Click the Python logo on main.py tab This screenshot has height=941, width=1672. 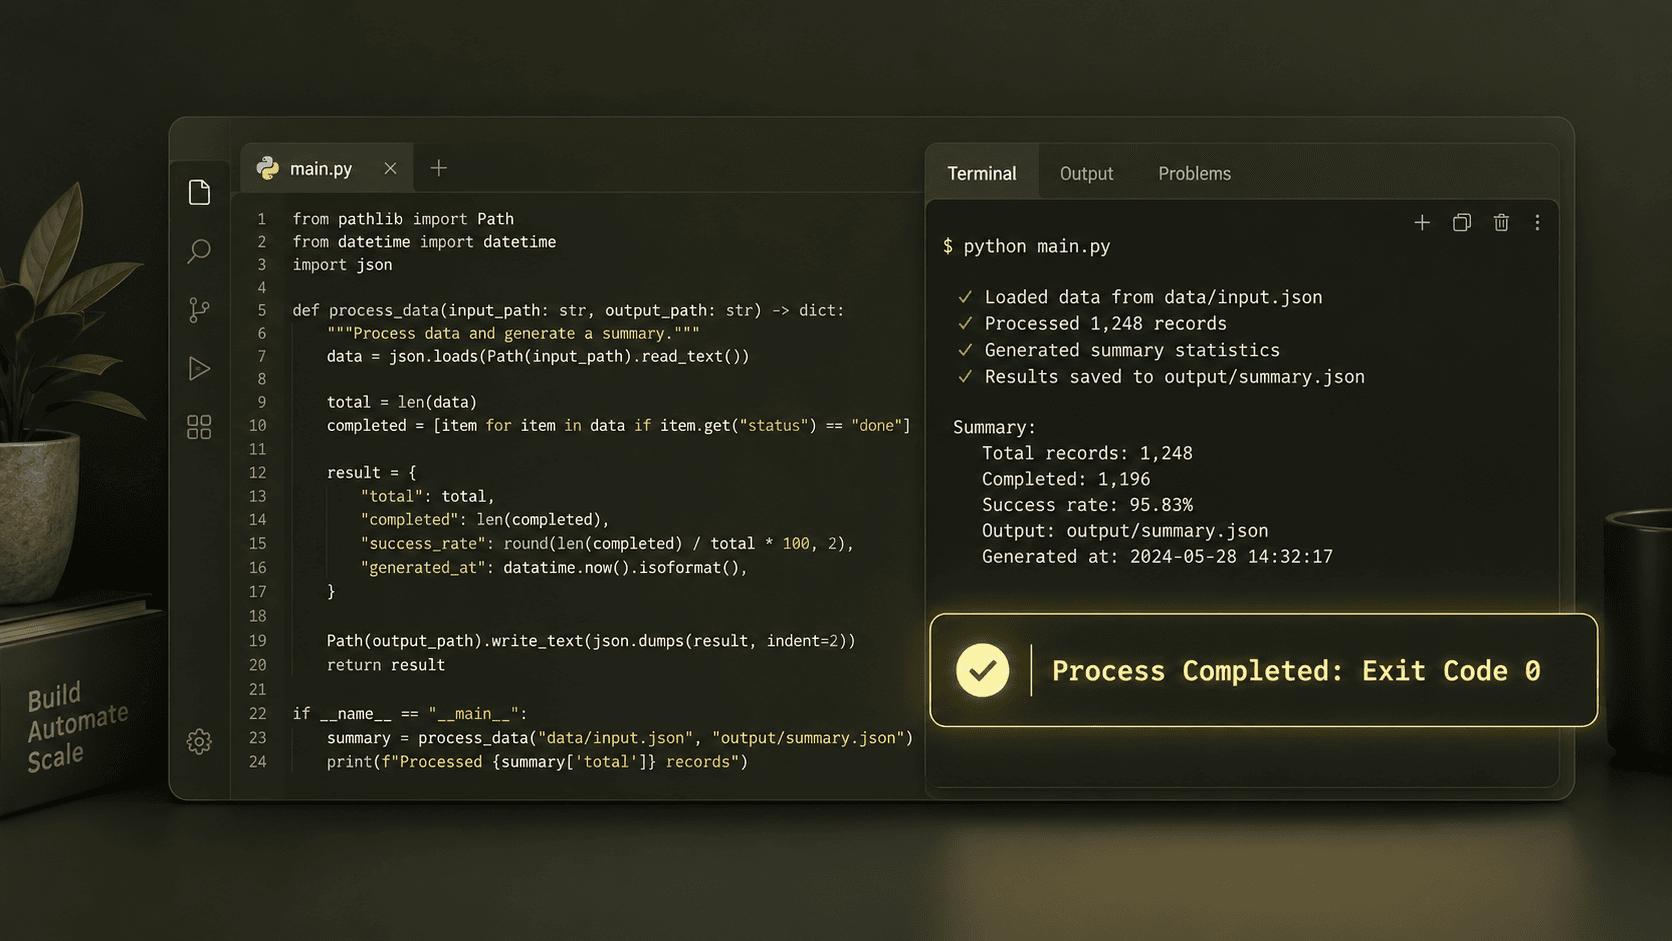coord(267,168)
